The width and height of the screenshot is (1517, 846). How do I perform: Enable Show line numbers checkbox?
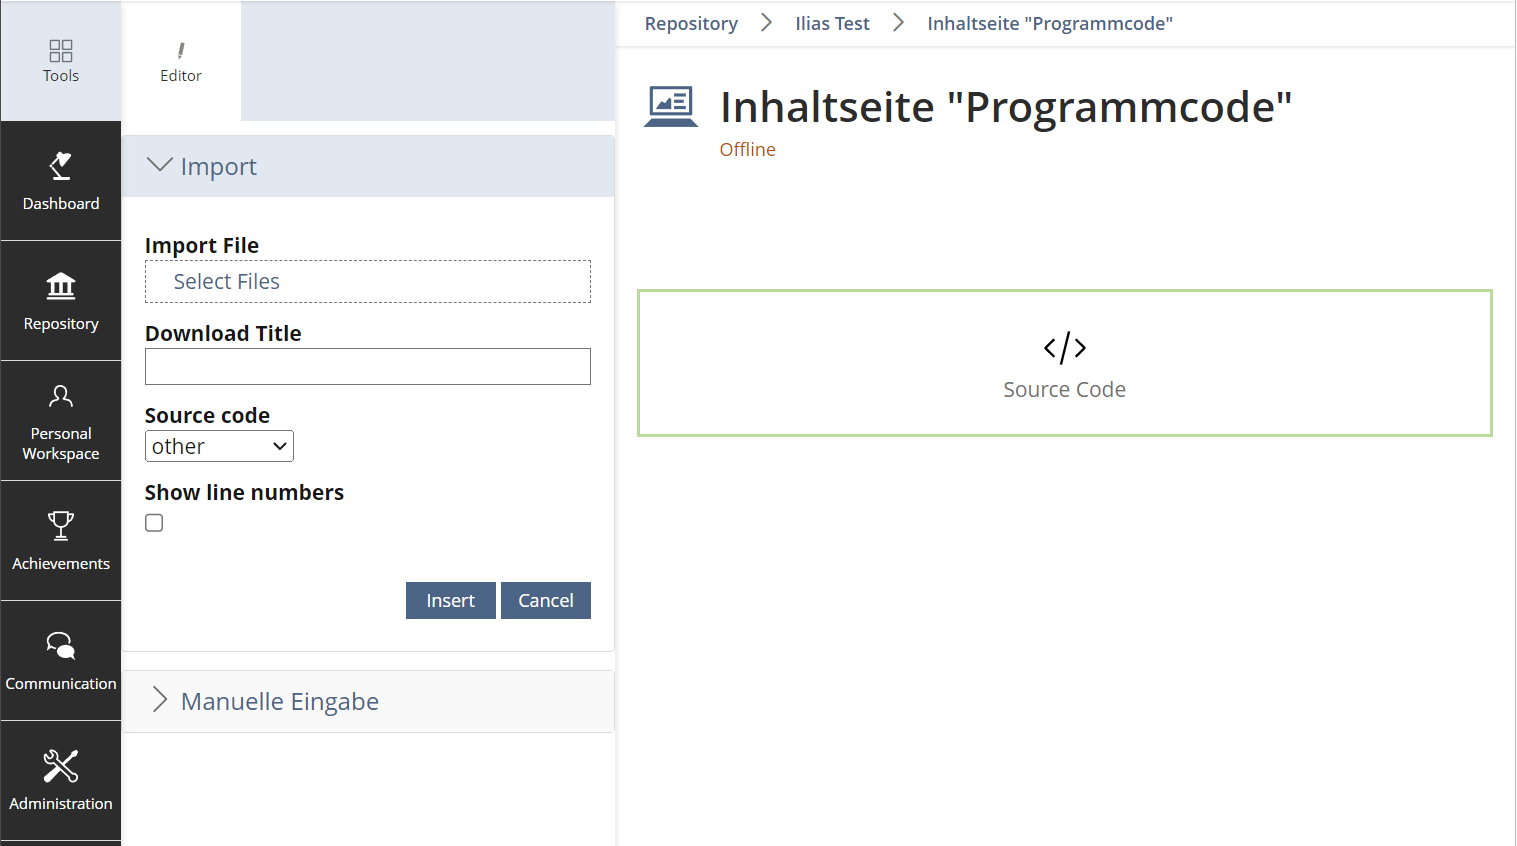coord(154,523)
